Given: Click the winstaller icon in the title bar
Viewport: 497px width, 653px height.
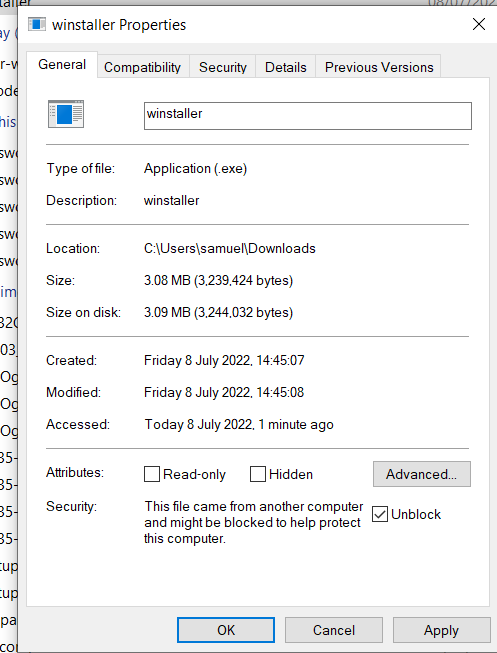Looking at the screenshot, I should [x=37, y=25].
